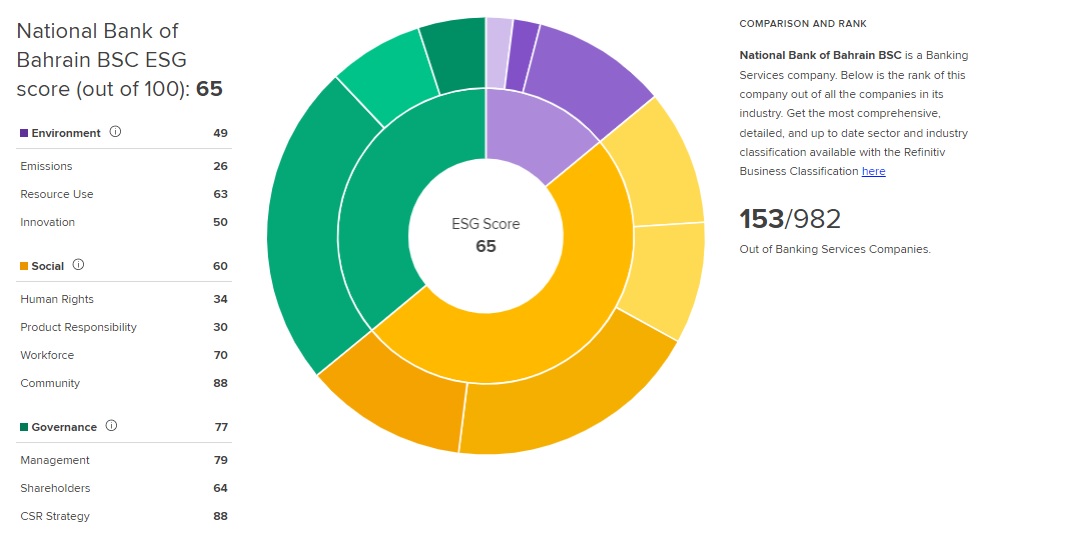
Task: Open the Refinitiv Business Classification 'here' link
Action: pos(873,171)
